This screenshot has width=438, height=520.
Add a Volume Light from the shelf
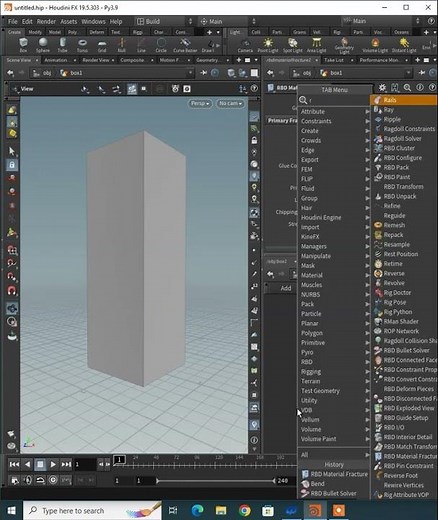(x=375, y=45)
